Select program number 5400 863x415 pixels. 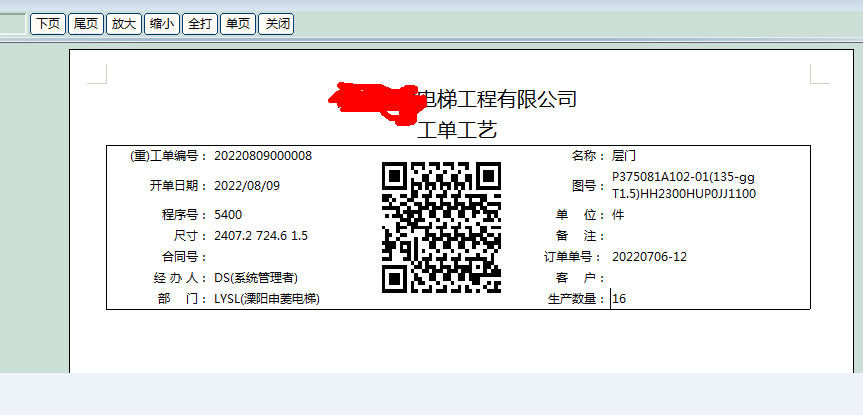[x=228, y=215]
